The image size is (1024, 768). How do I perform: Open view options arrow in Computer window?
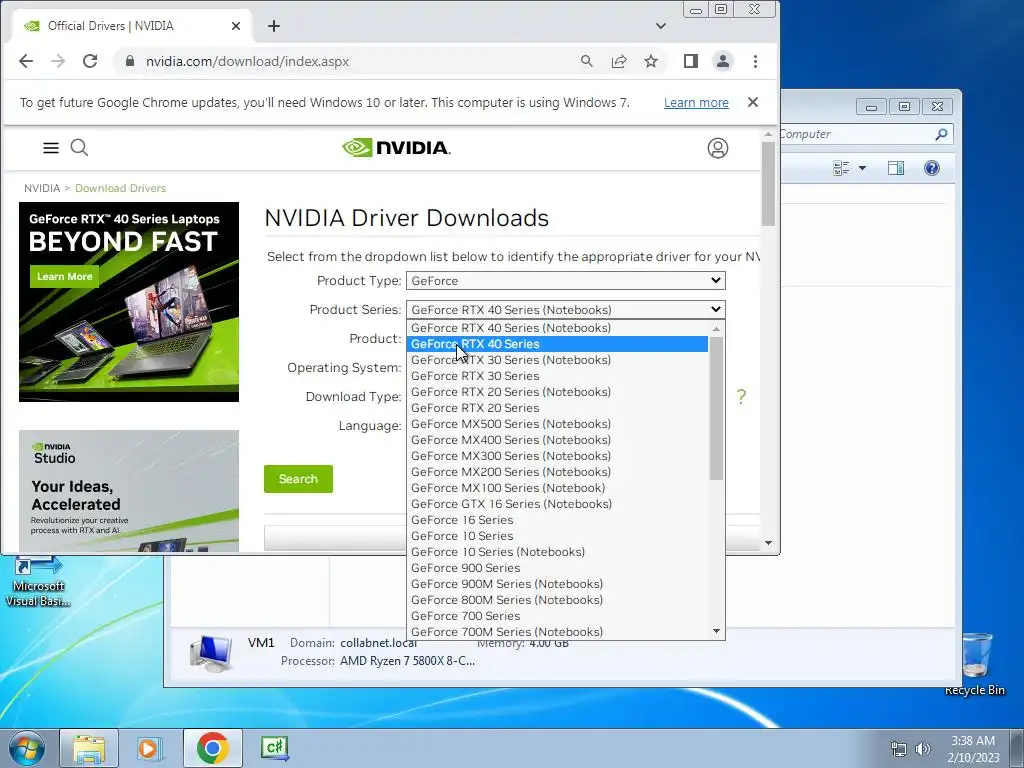click(862, 168)
